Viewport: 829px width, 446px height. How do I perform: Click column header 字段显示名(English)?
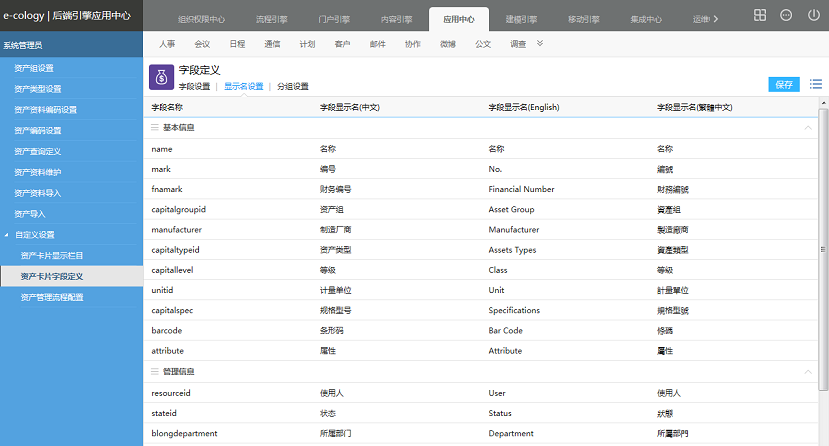pos(524,107)
